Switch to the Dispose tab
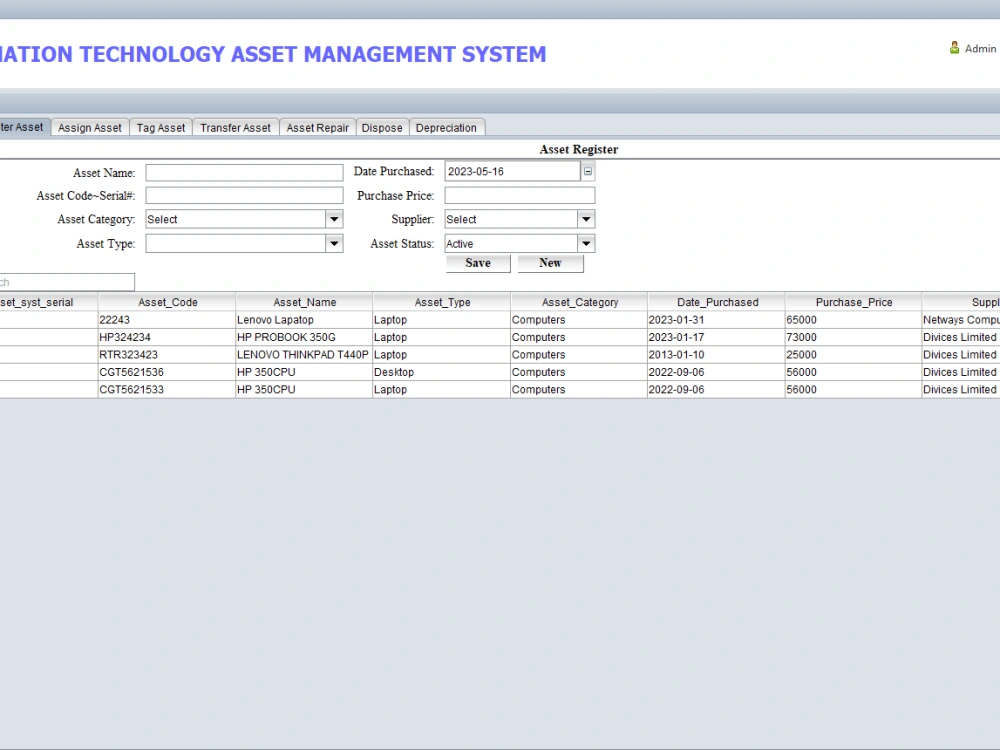1000x750 pixels. click(x=382, y=127)
